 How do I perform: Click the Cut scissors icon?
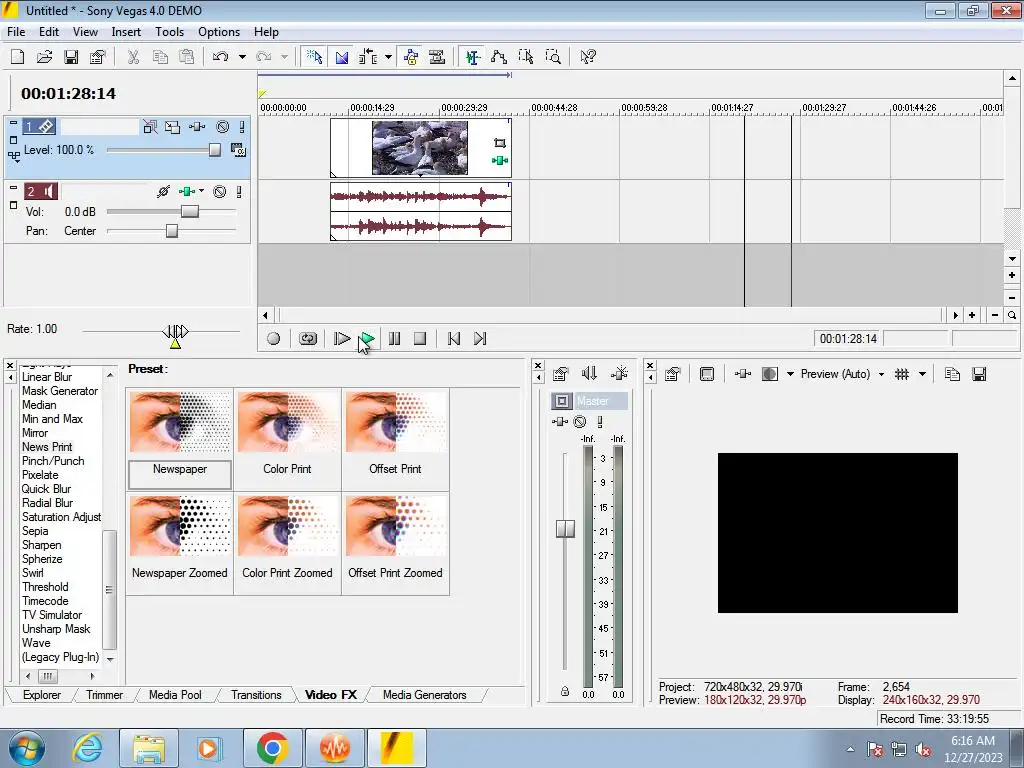pyautogui.click(x=133, y=57)
